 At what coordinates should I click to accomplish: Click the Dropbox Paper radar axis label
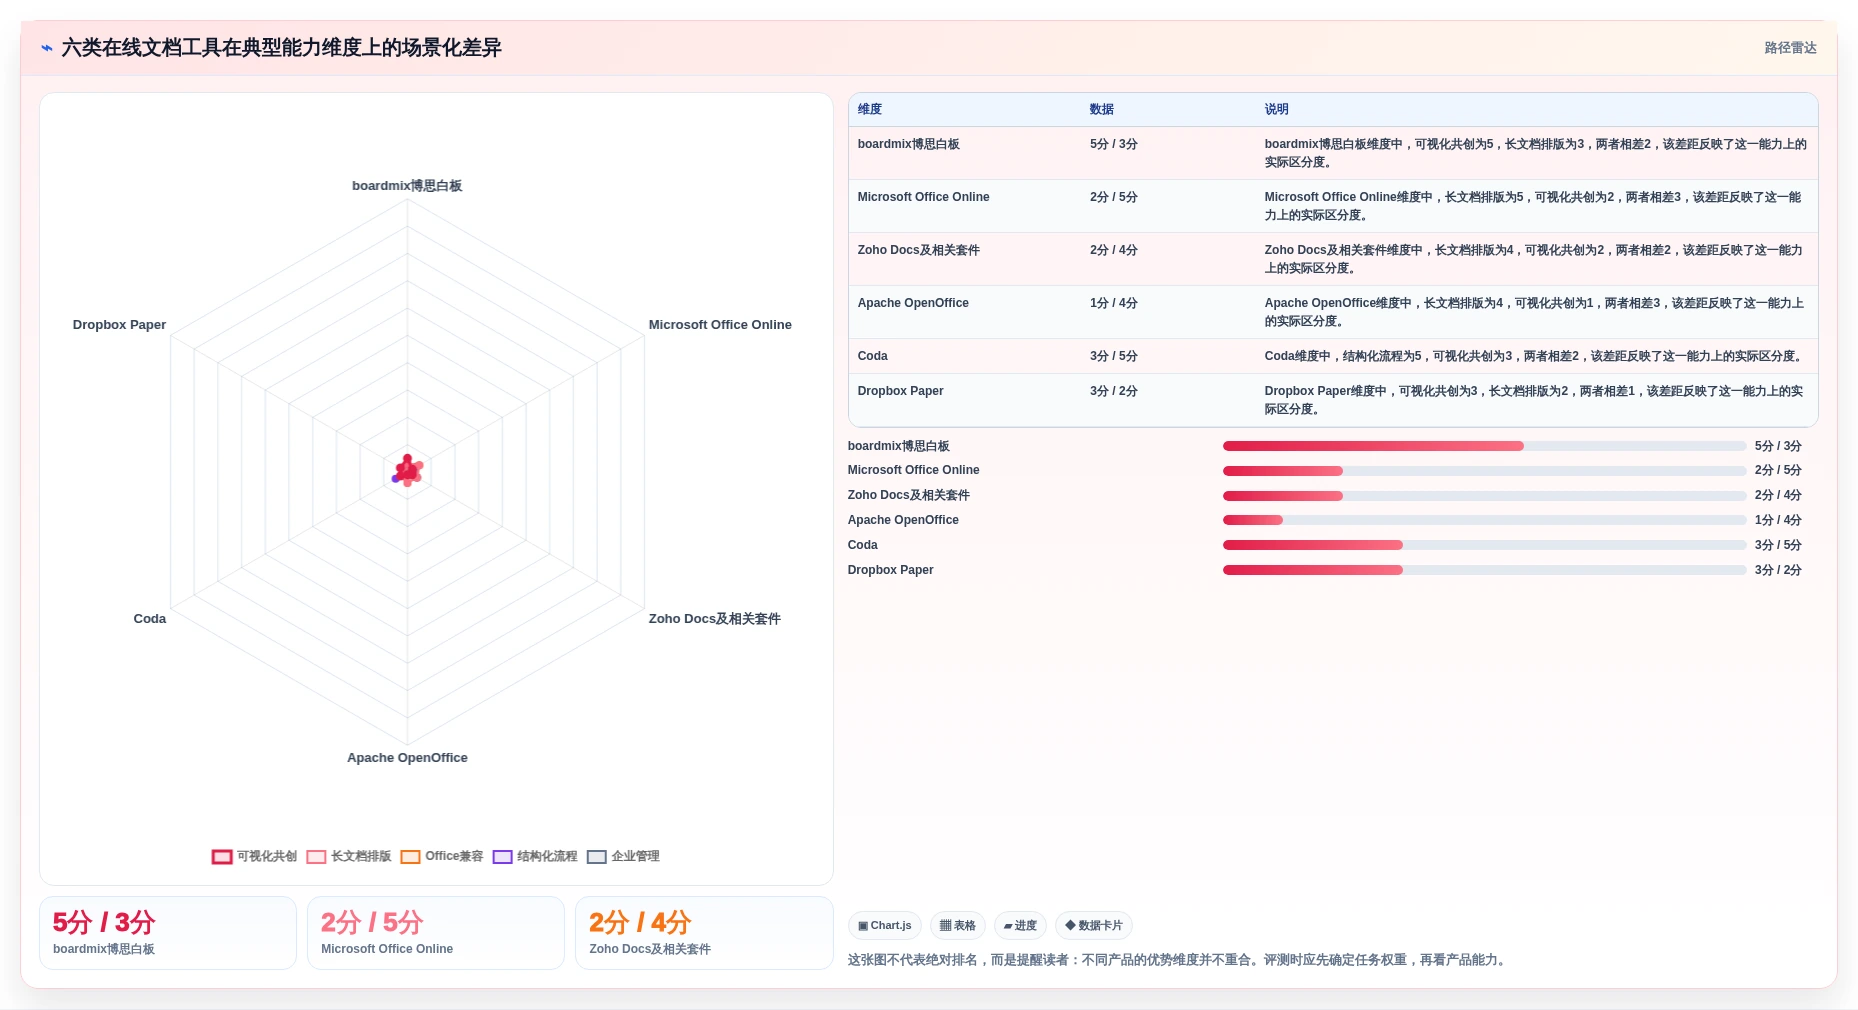[119, 325]
